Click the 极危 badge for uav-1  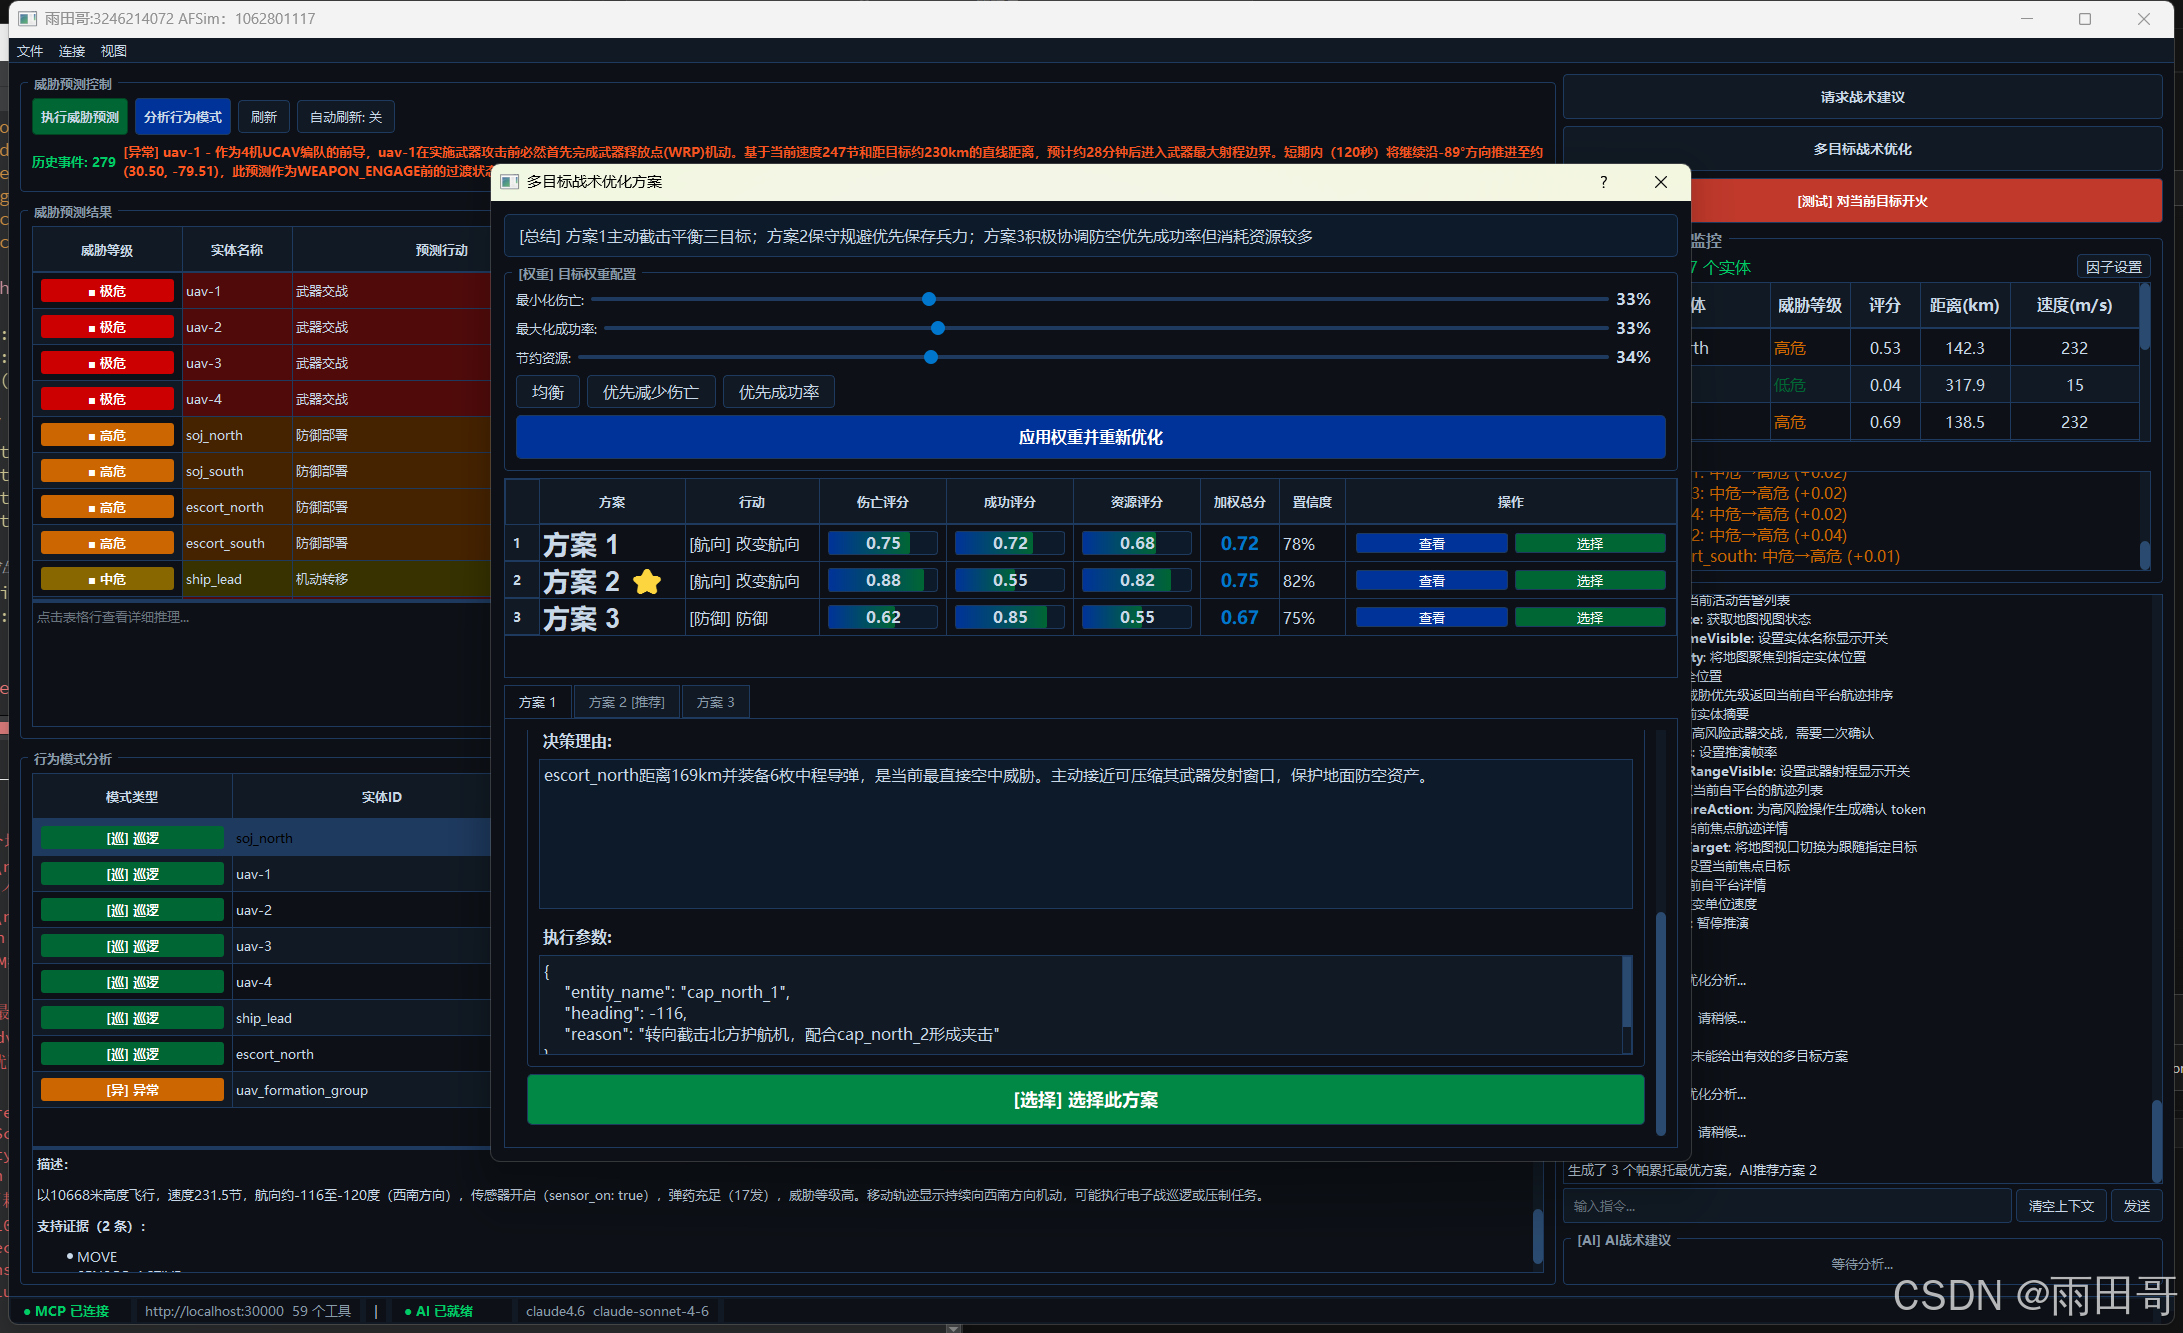107,291
